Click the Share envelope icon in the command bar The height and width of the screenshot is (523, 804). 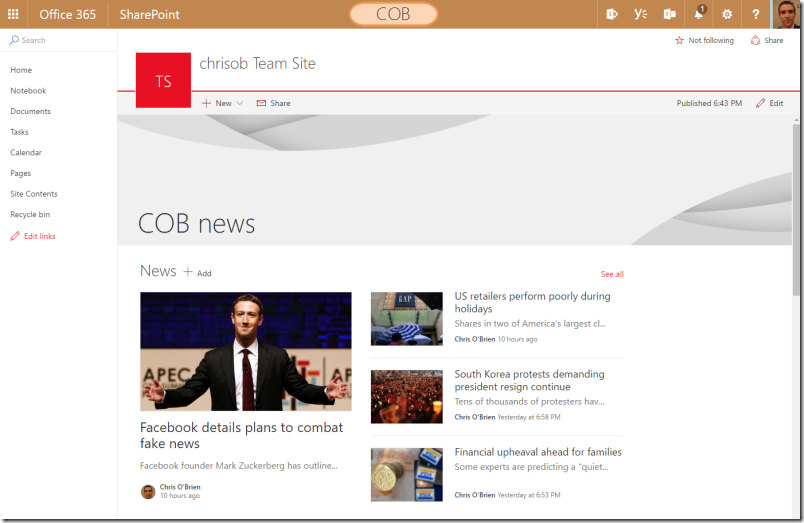pos(262,103)
